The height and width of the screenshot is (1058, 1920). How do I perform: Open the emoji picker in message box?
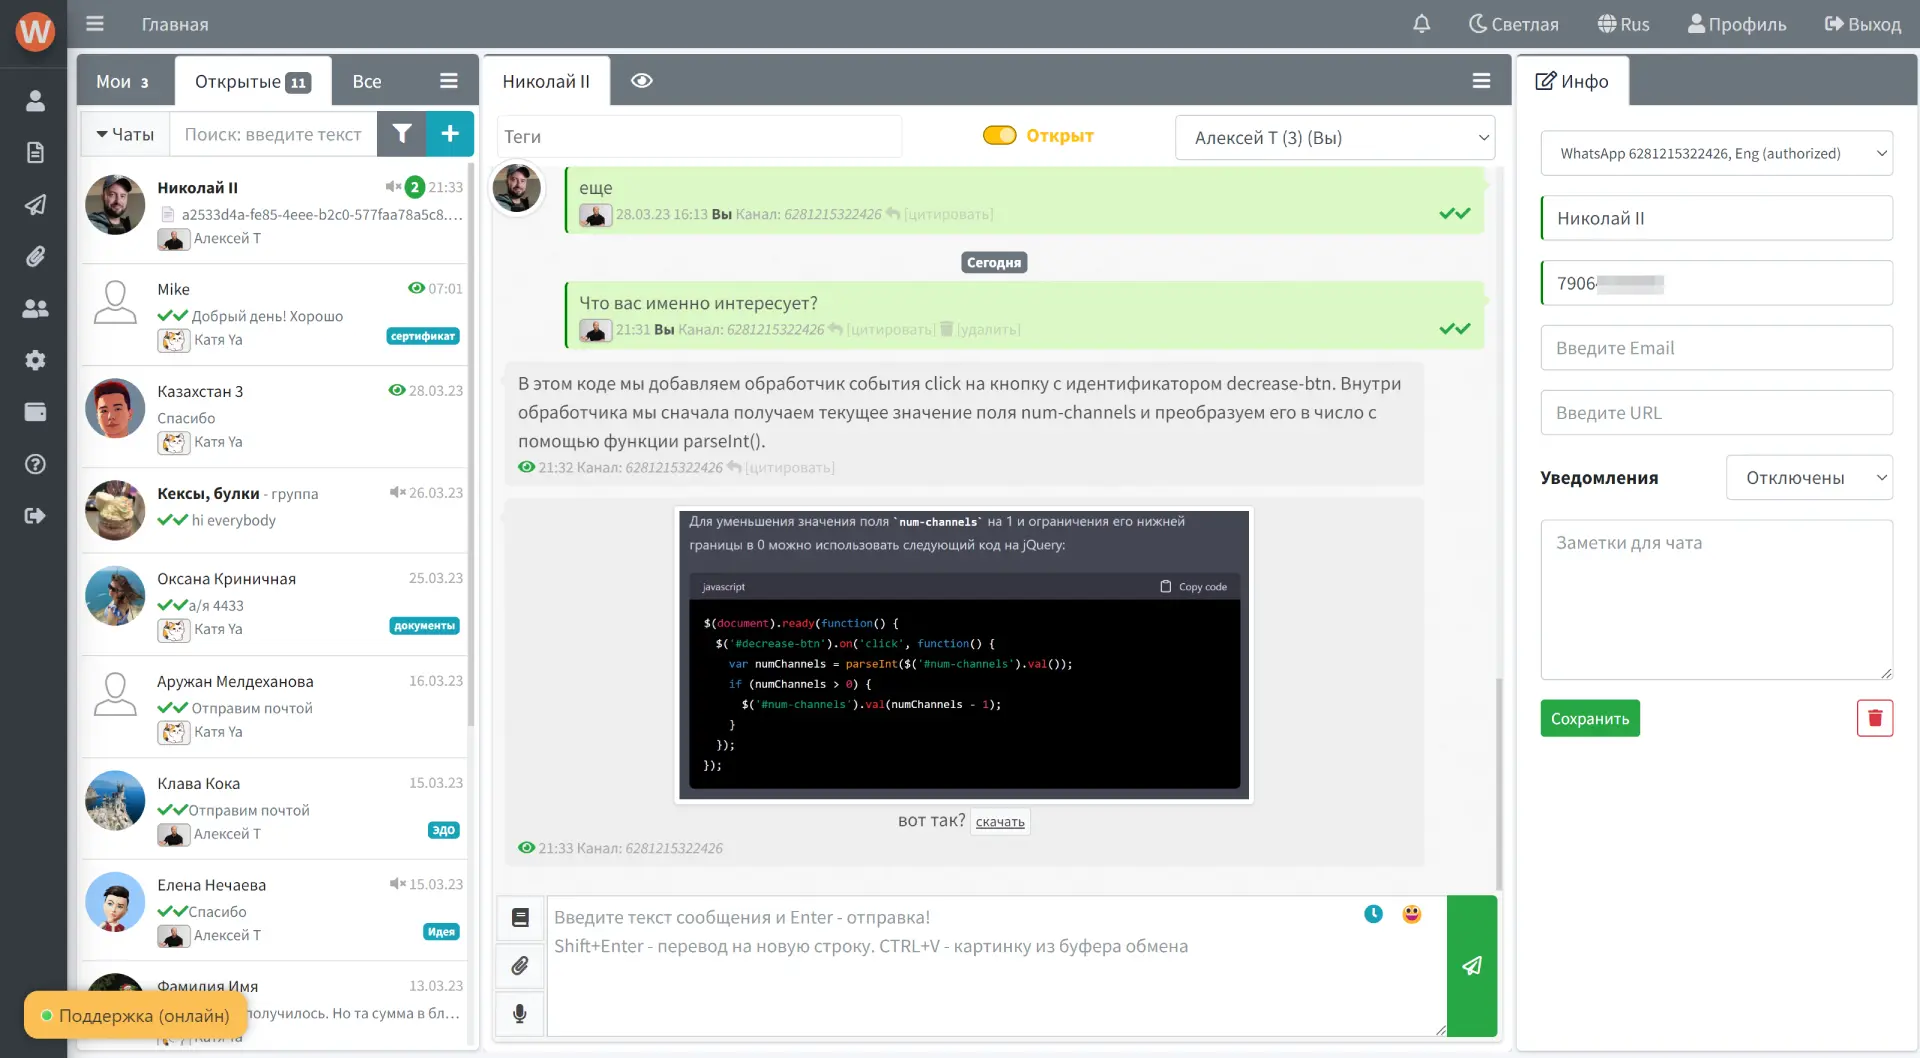pyautogui.click(x=1411, y=914)
